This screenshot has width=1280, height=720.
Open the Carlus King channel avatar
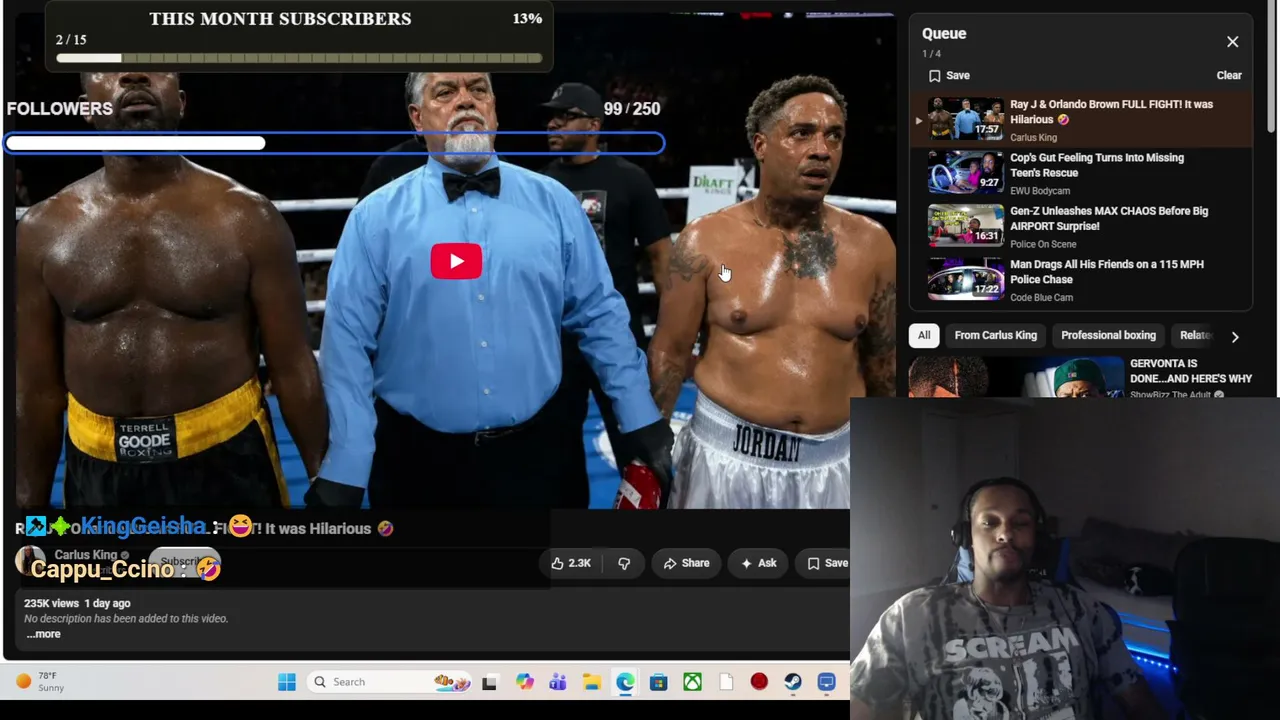point(30,562)
